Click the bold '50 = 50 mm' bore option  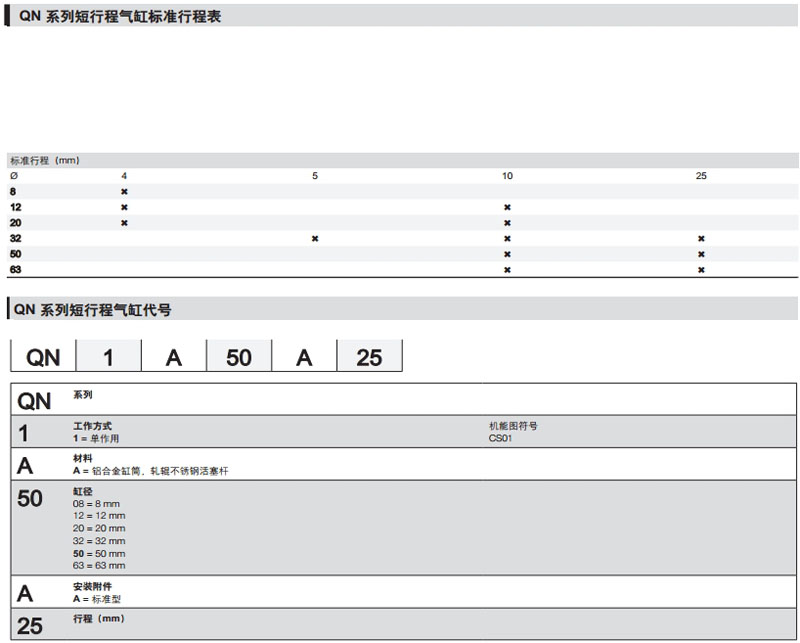(x=99, y=553)
